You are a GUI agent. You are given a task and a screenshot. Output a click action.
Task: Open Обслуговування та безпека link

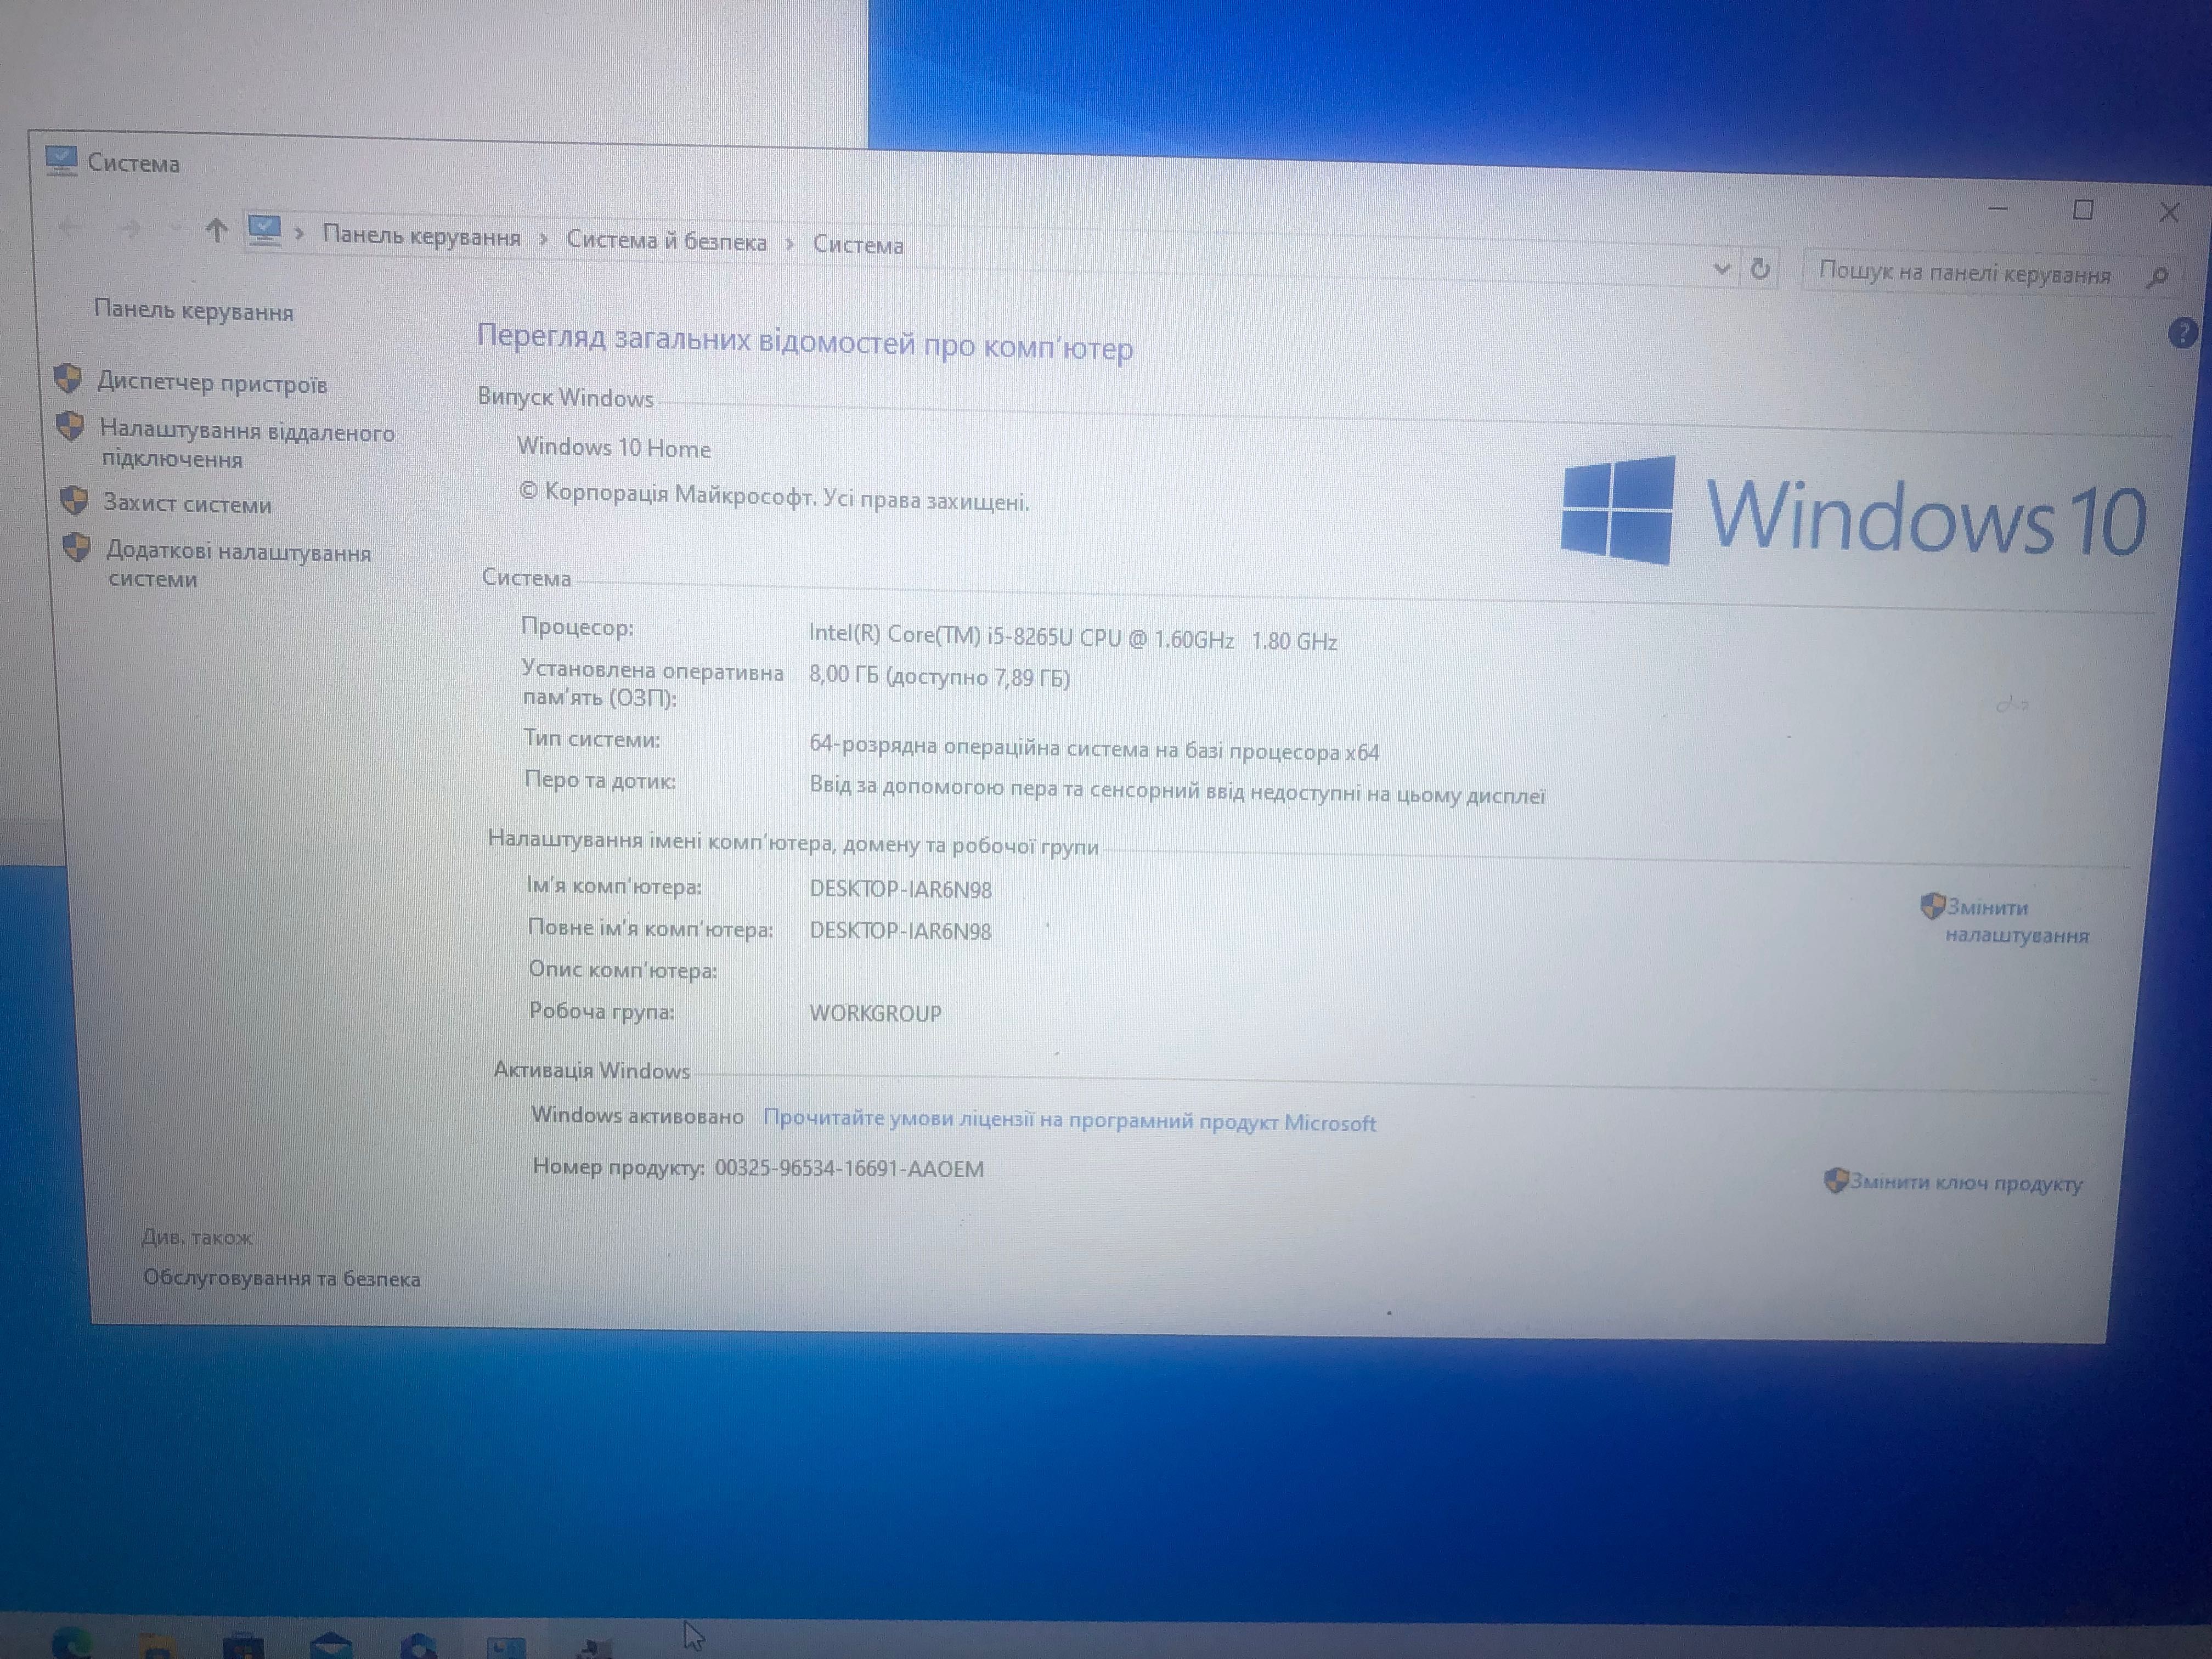pos(281,1278)
